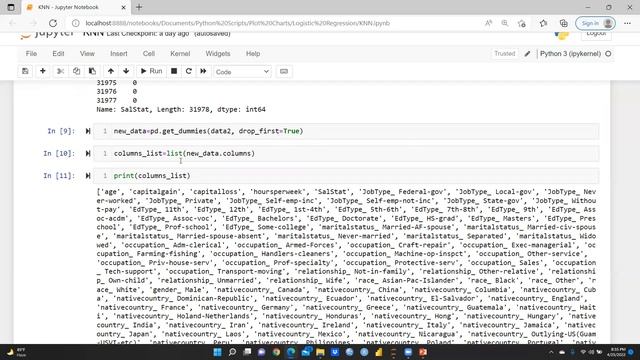The height and width of the screenshot is (360, 640).
Task: Click the browser address bar URL
Action: click(238, 23)
